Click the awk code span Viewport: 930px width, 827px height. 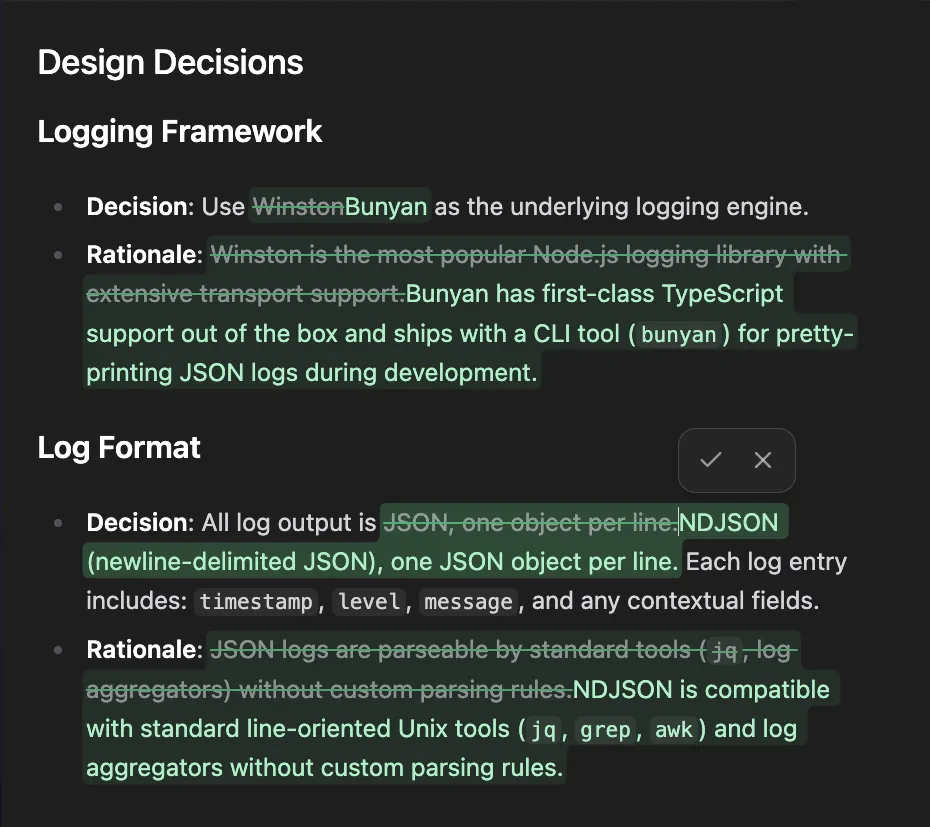(674, 730)
